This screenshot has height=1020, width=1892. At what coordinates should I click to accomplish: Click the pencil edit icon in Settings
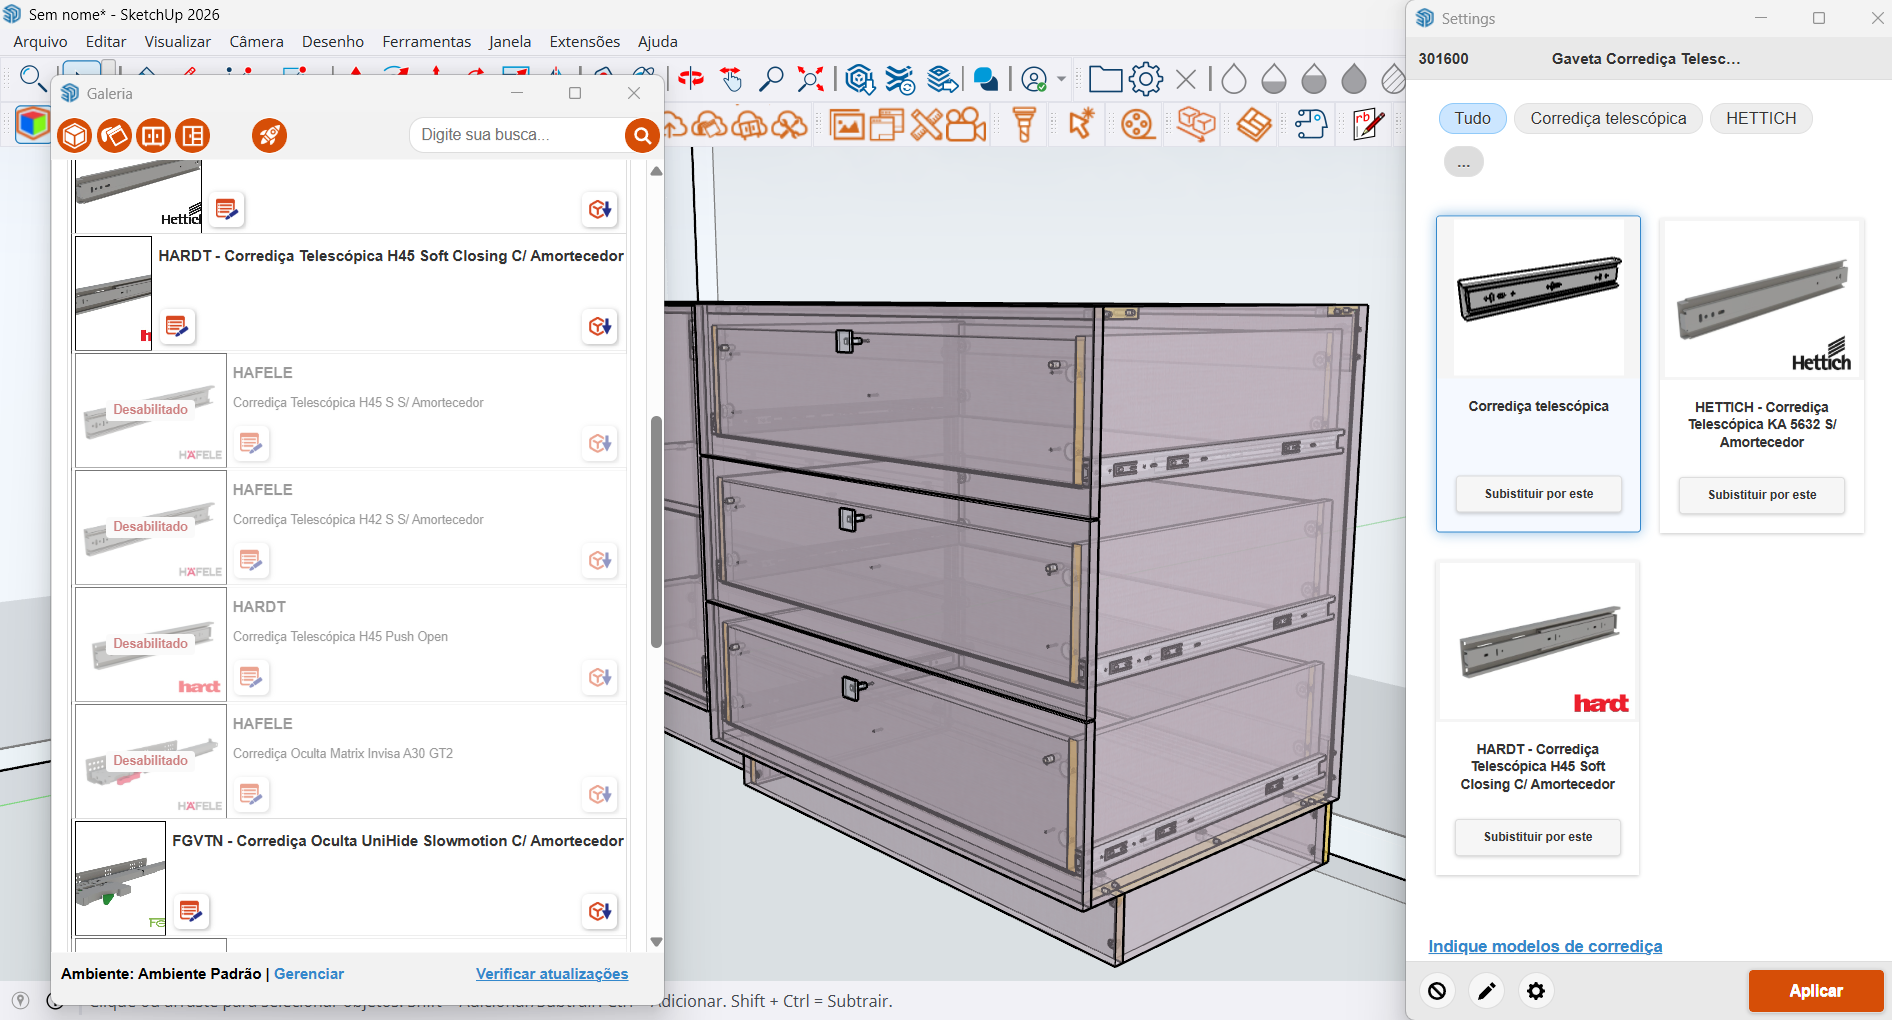(x=1486, y=991)
